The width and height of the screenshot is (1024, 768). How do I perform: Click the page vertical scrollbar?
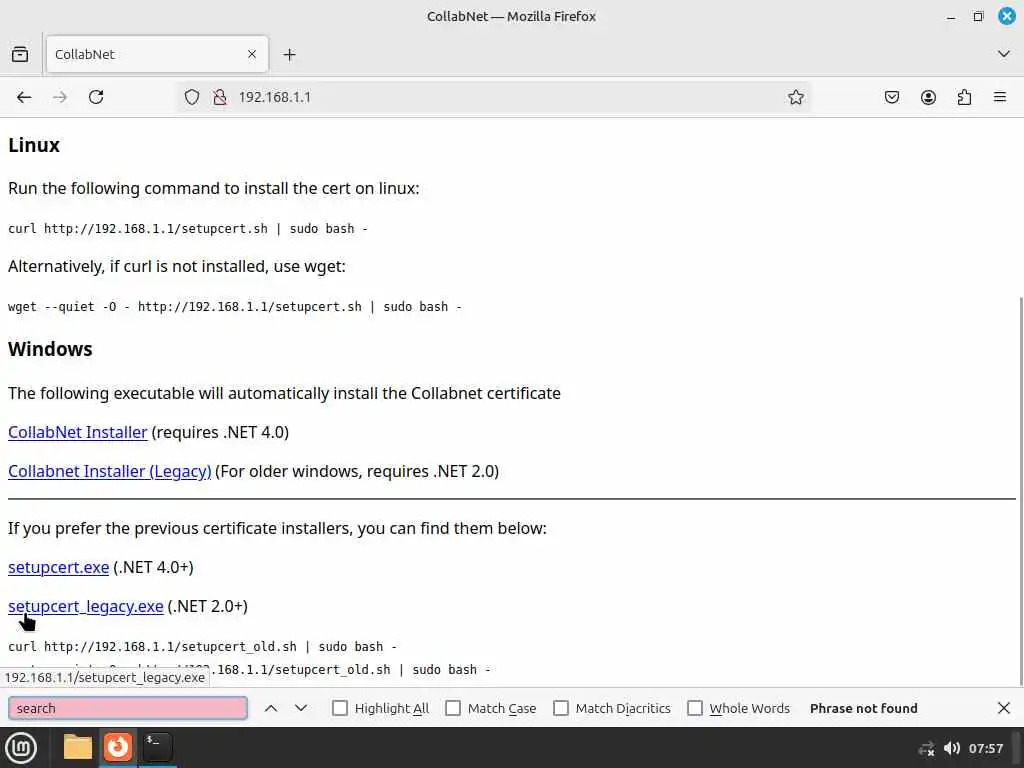pos(1020,490)
